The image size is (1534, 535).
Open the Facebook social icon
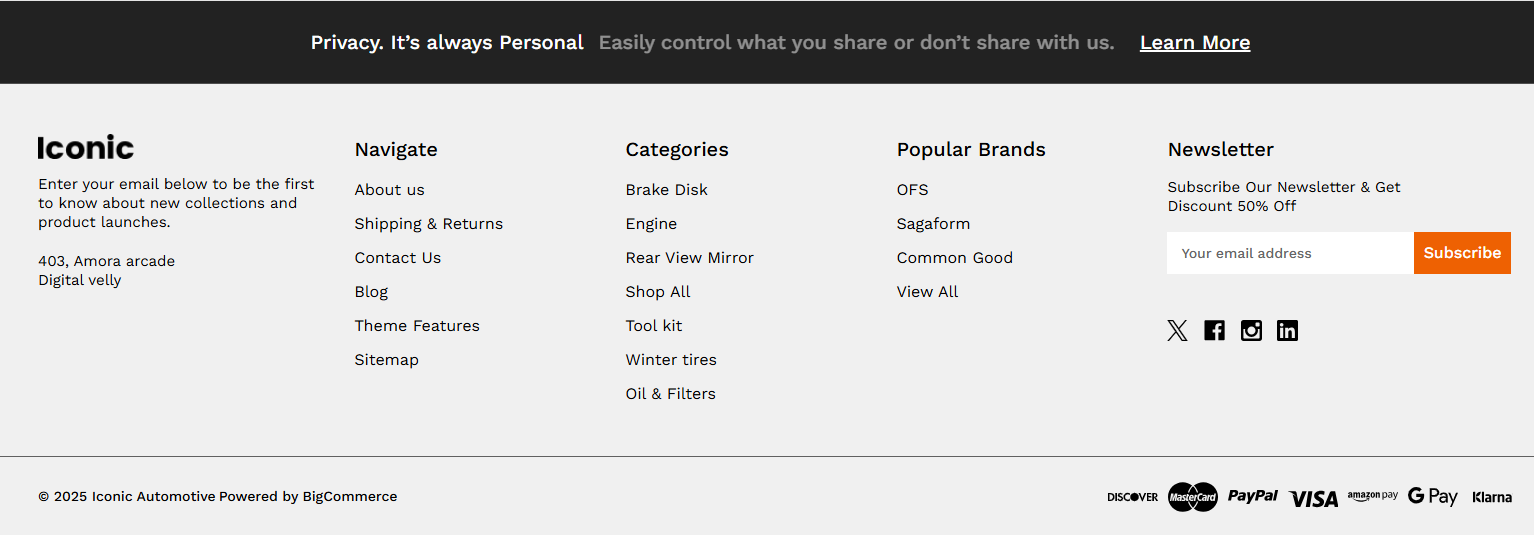point(1214,331)
